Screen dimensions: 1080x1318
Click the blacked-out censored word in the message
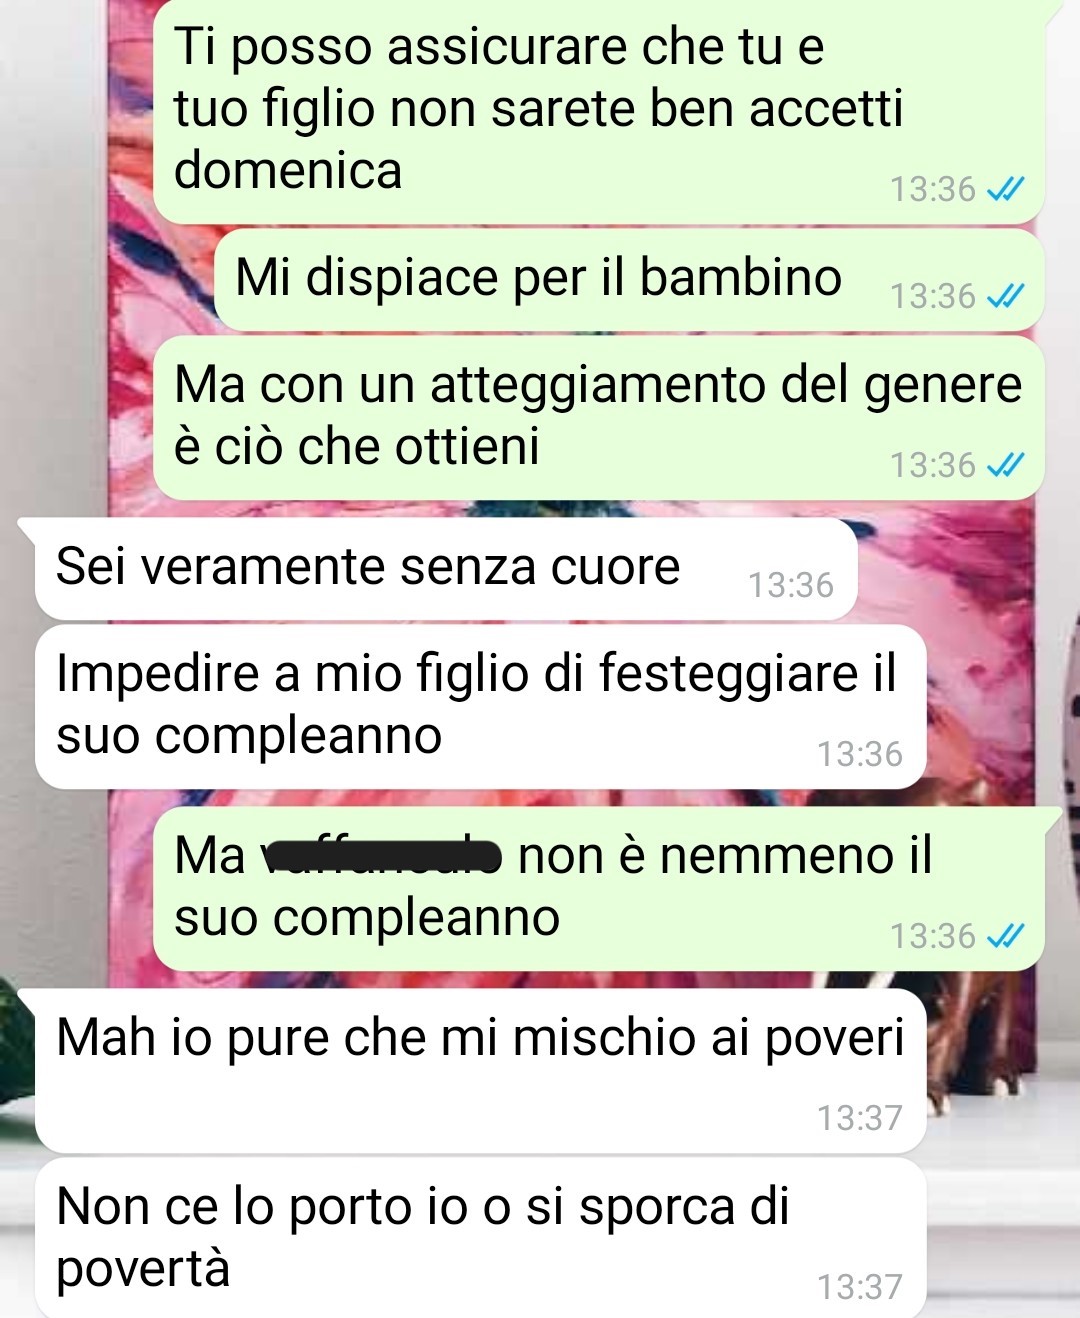[380, 856]
